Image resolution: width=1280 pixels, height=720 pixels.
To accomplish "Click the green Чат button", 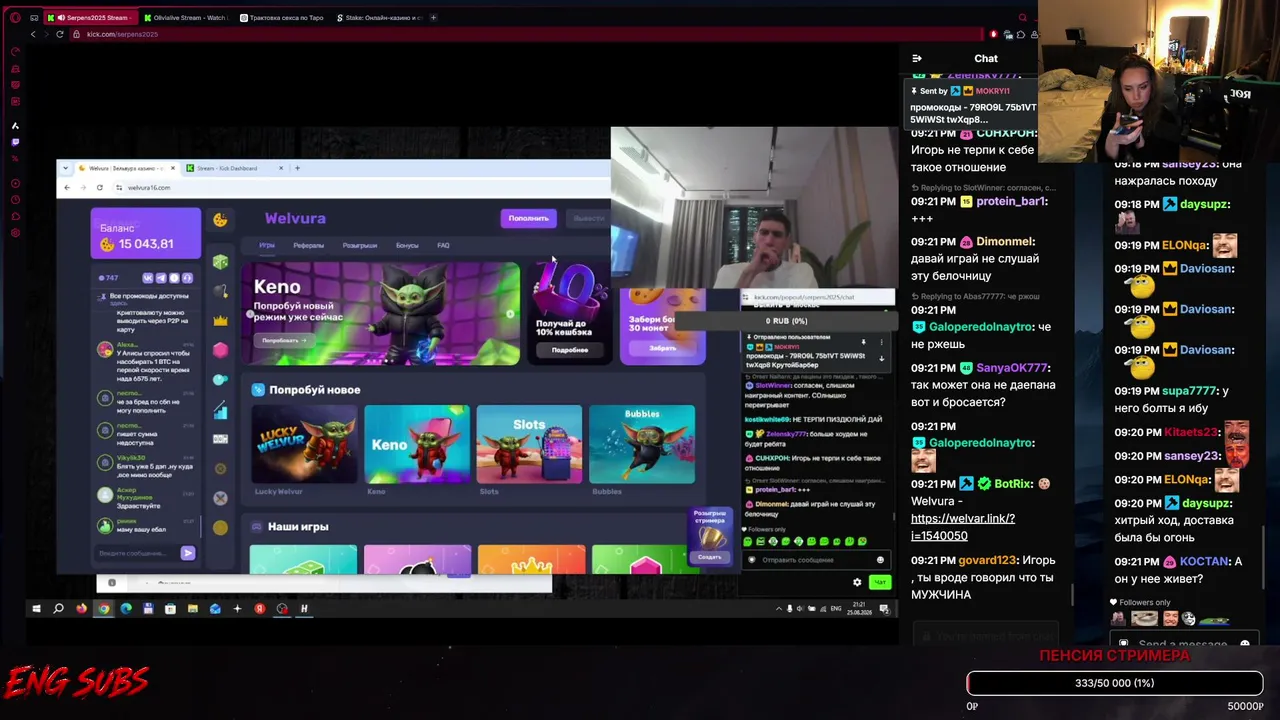I will (880, 582).
